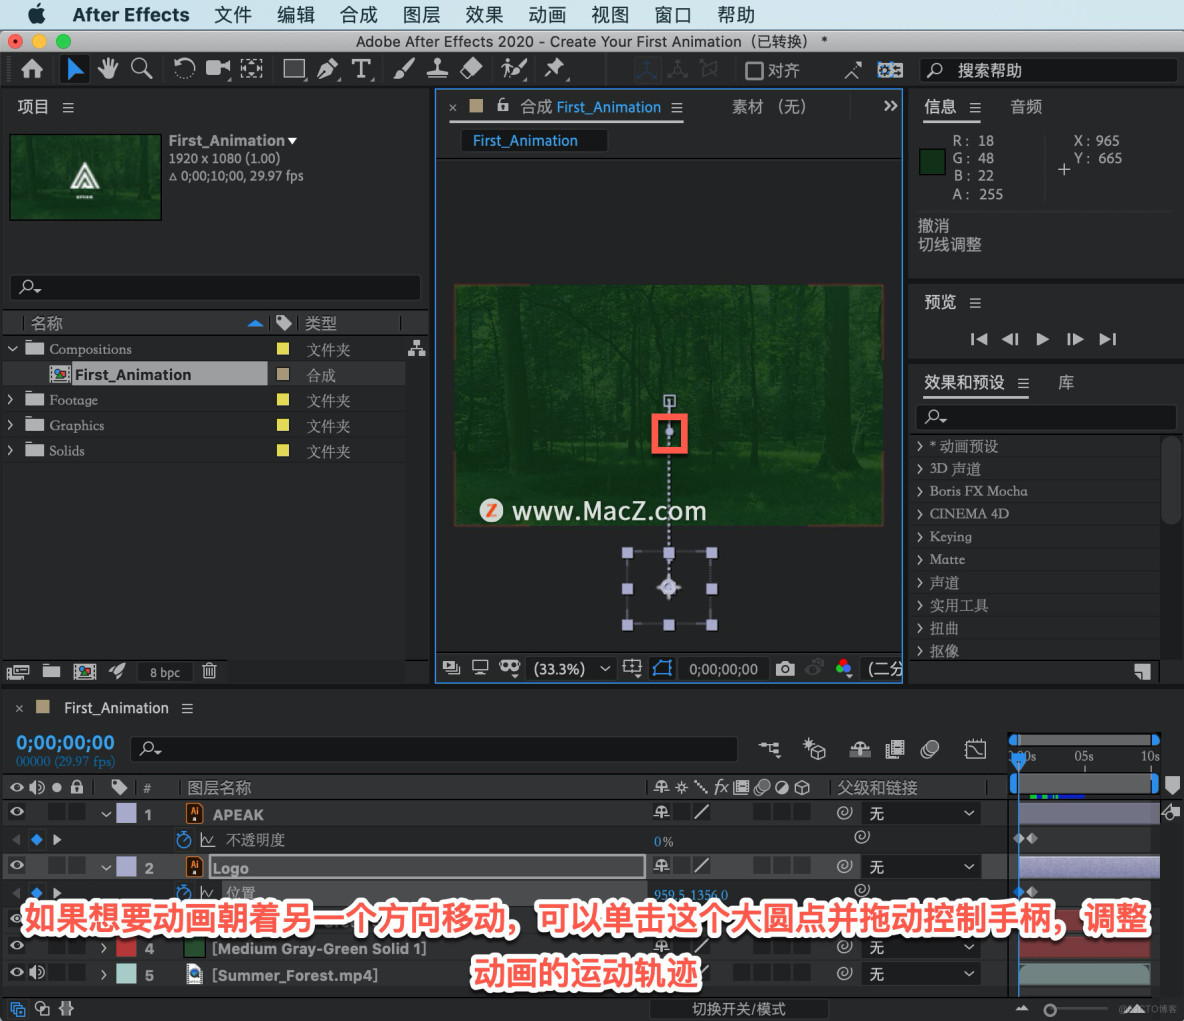Collapse the Compositions folder
Screen dimensions: 1184x1021
pos(13,349)
